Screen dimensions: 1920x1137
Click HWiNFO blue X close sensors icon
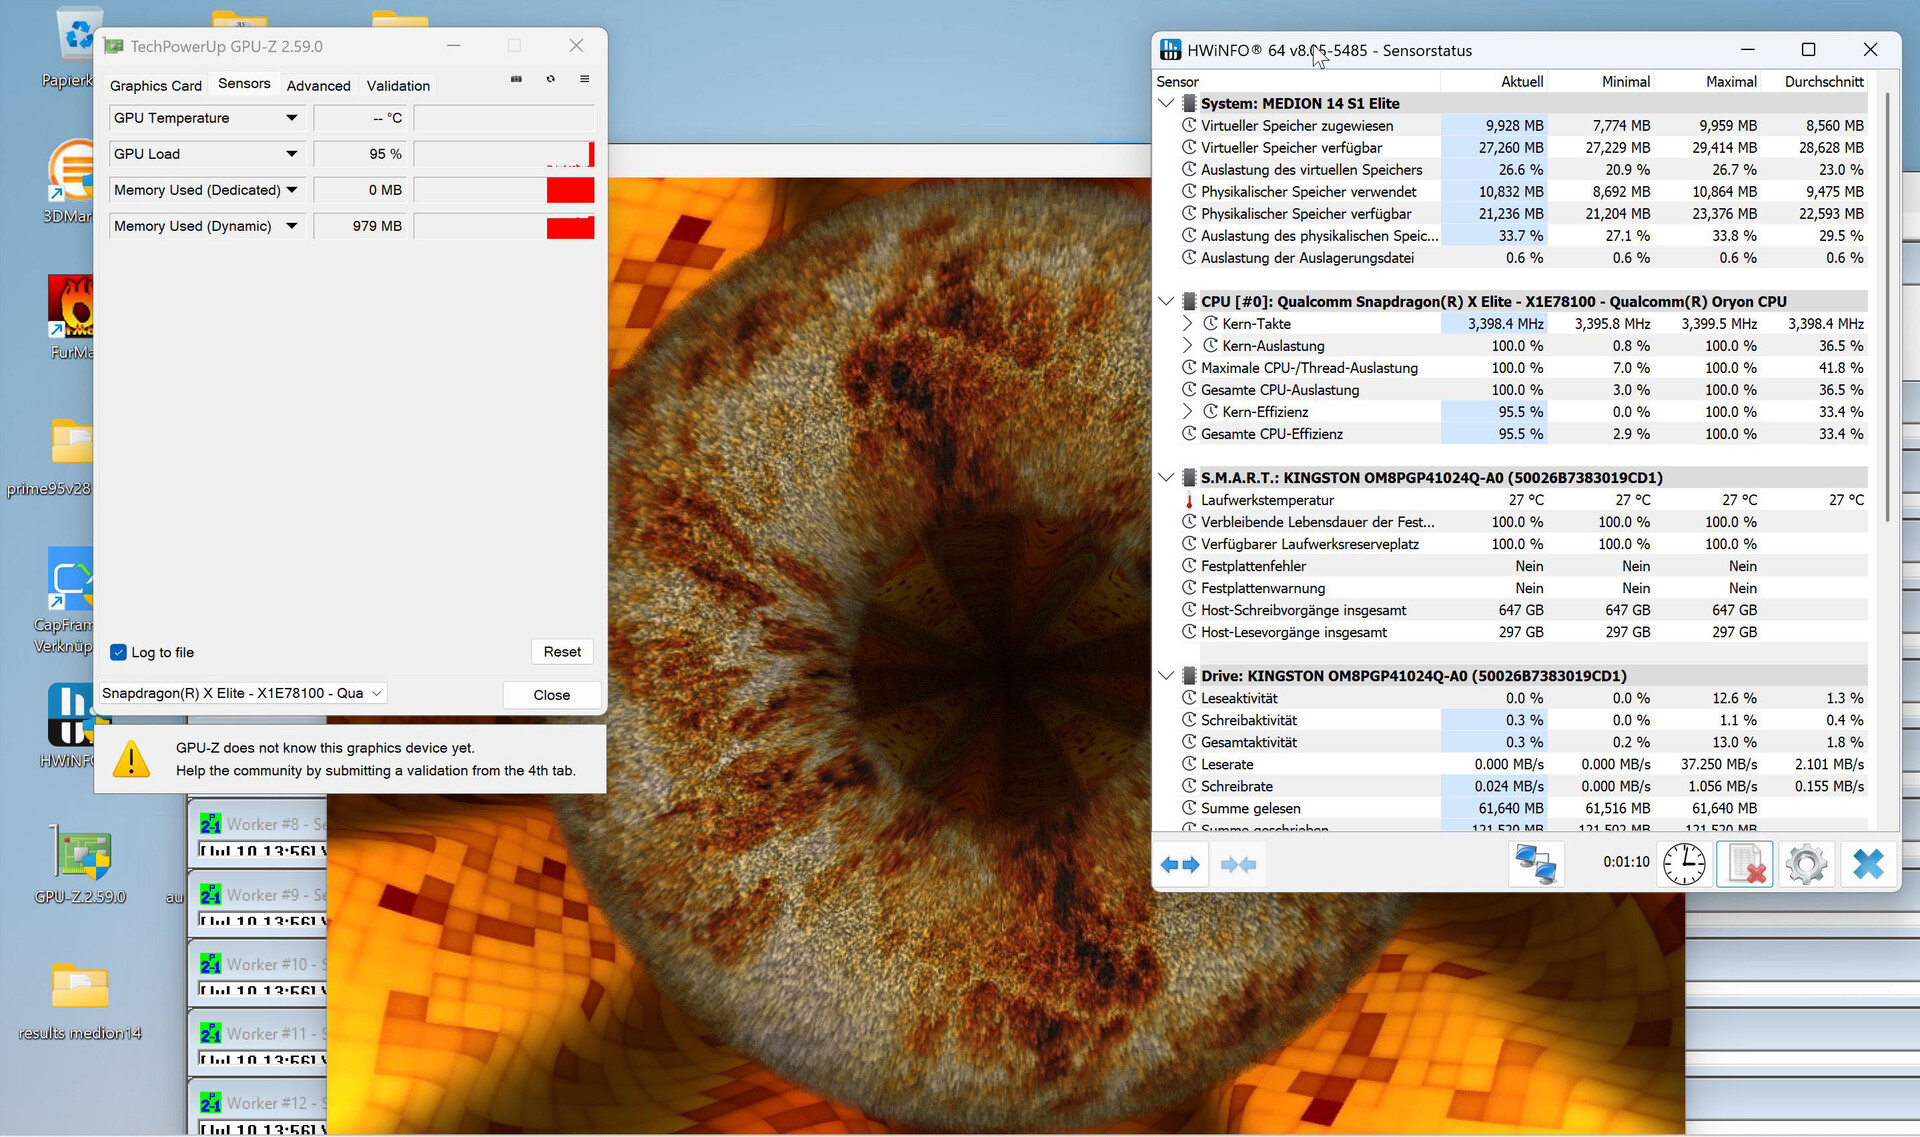1867,864
